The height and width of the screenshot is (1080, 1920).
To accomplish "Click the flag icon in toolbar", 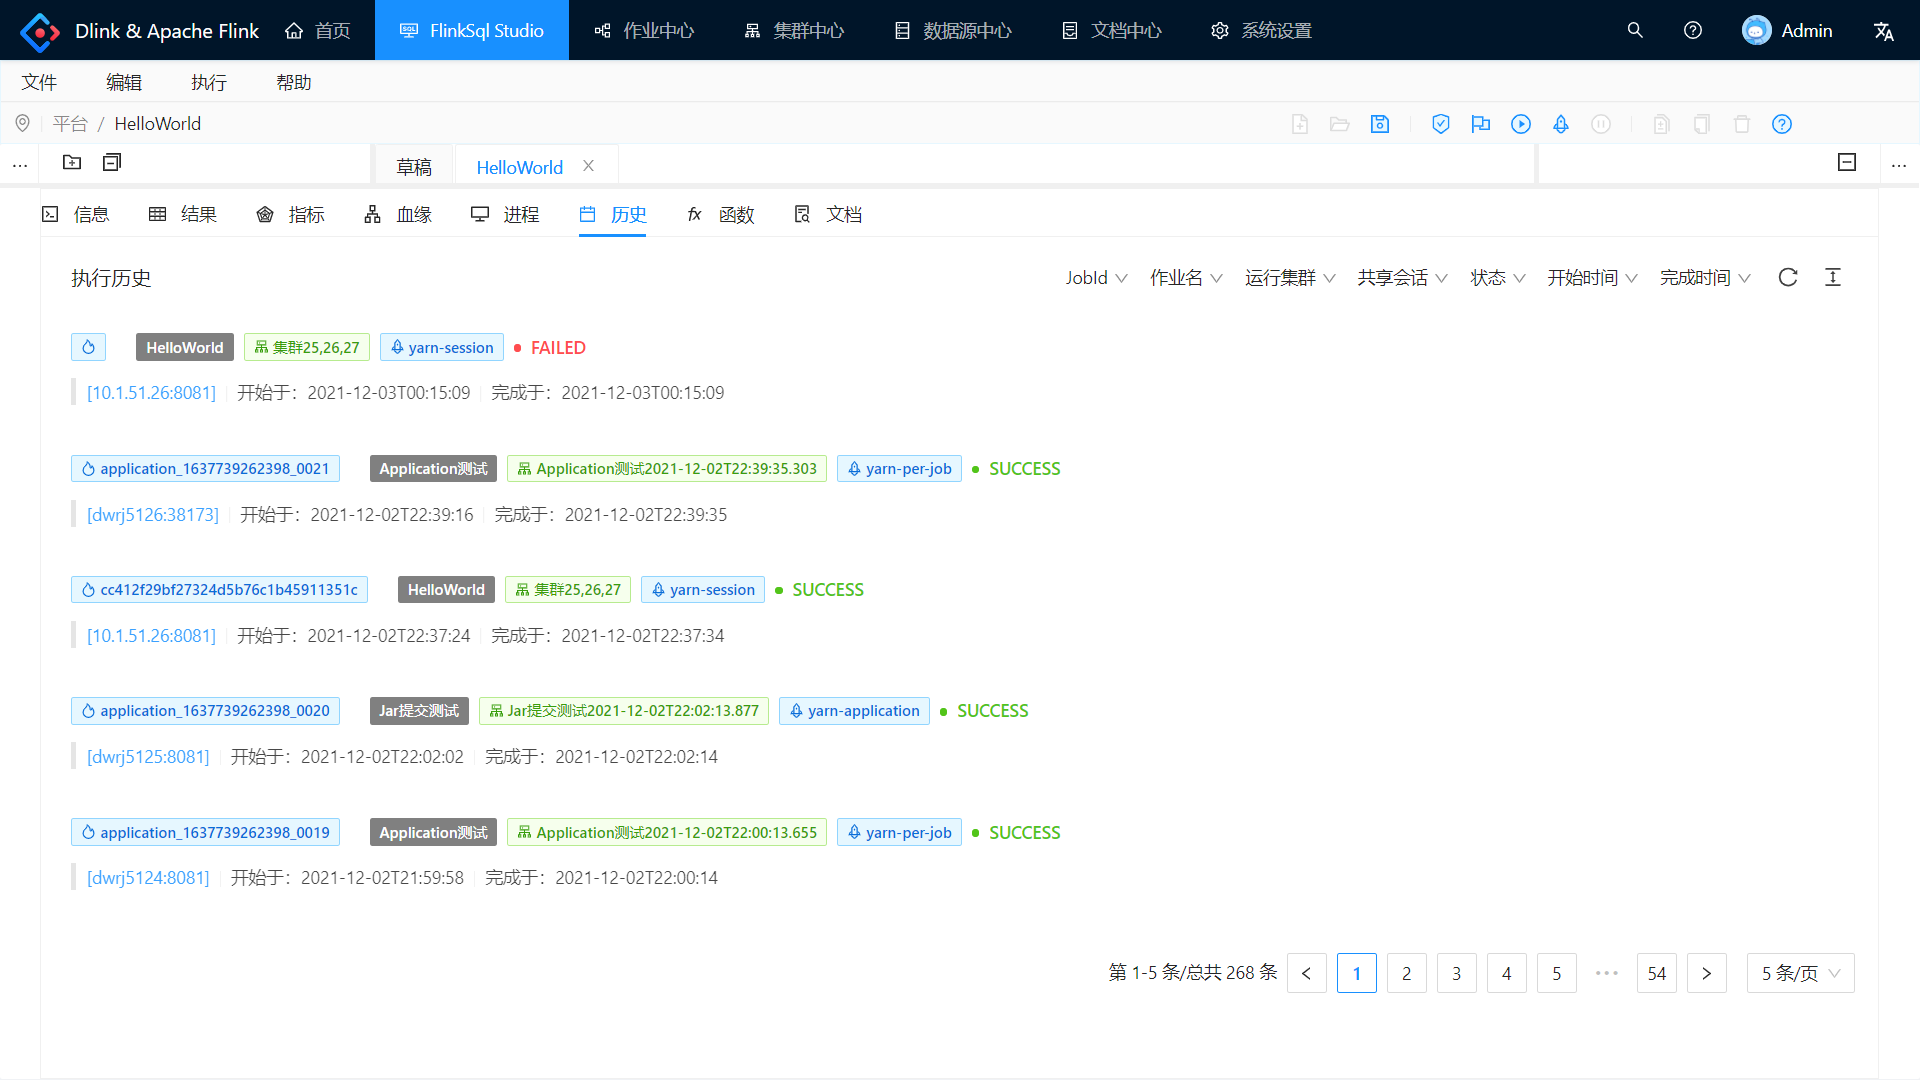I will point(1481,124).
